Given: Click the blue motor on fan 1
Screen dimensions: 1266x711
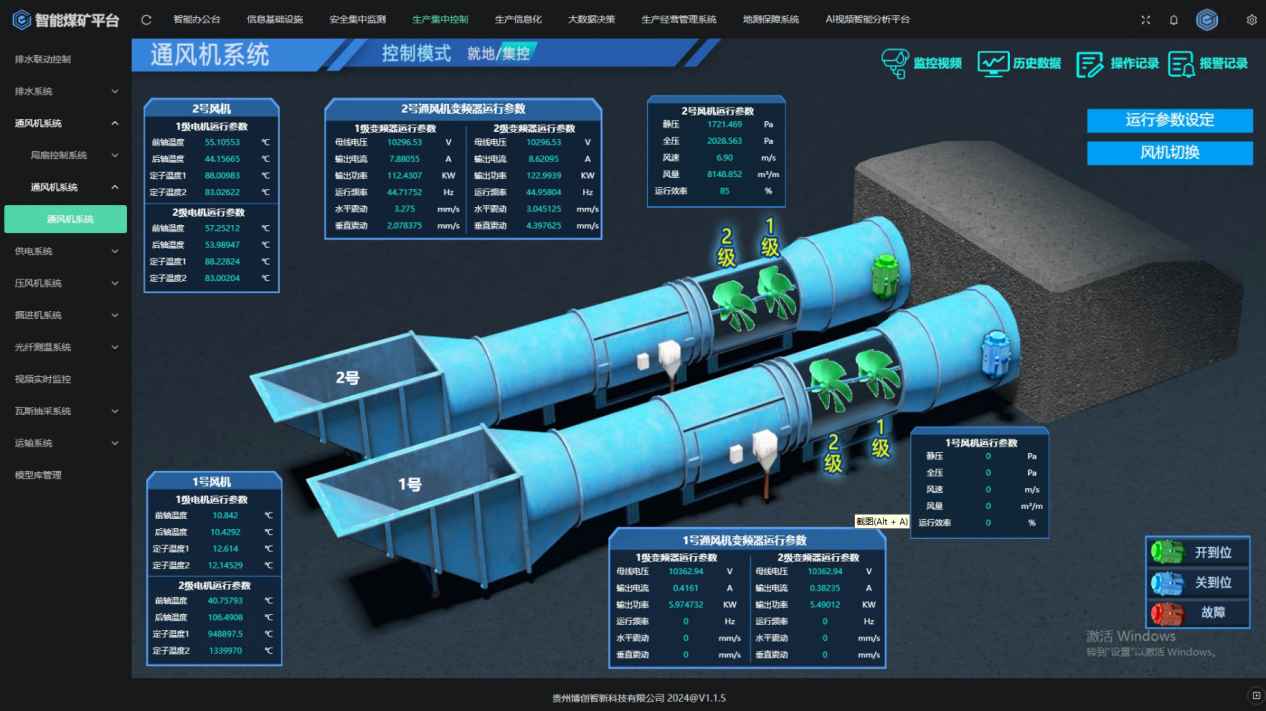Looking at the screenshot, I should (x=995, y=353).
